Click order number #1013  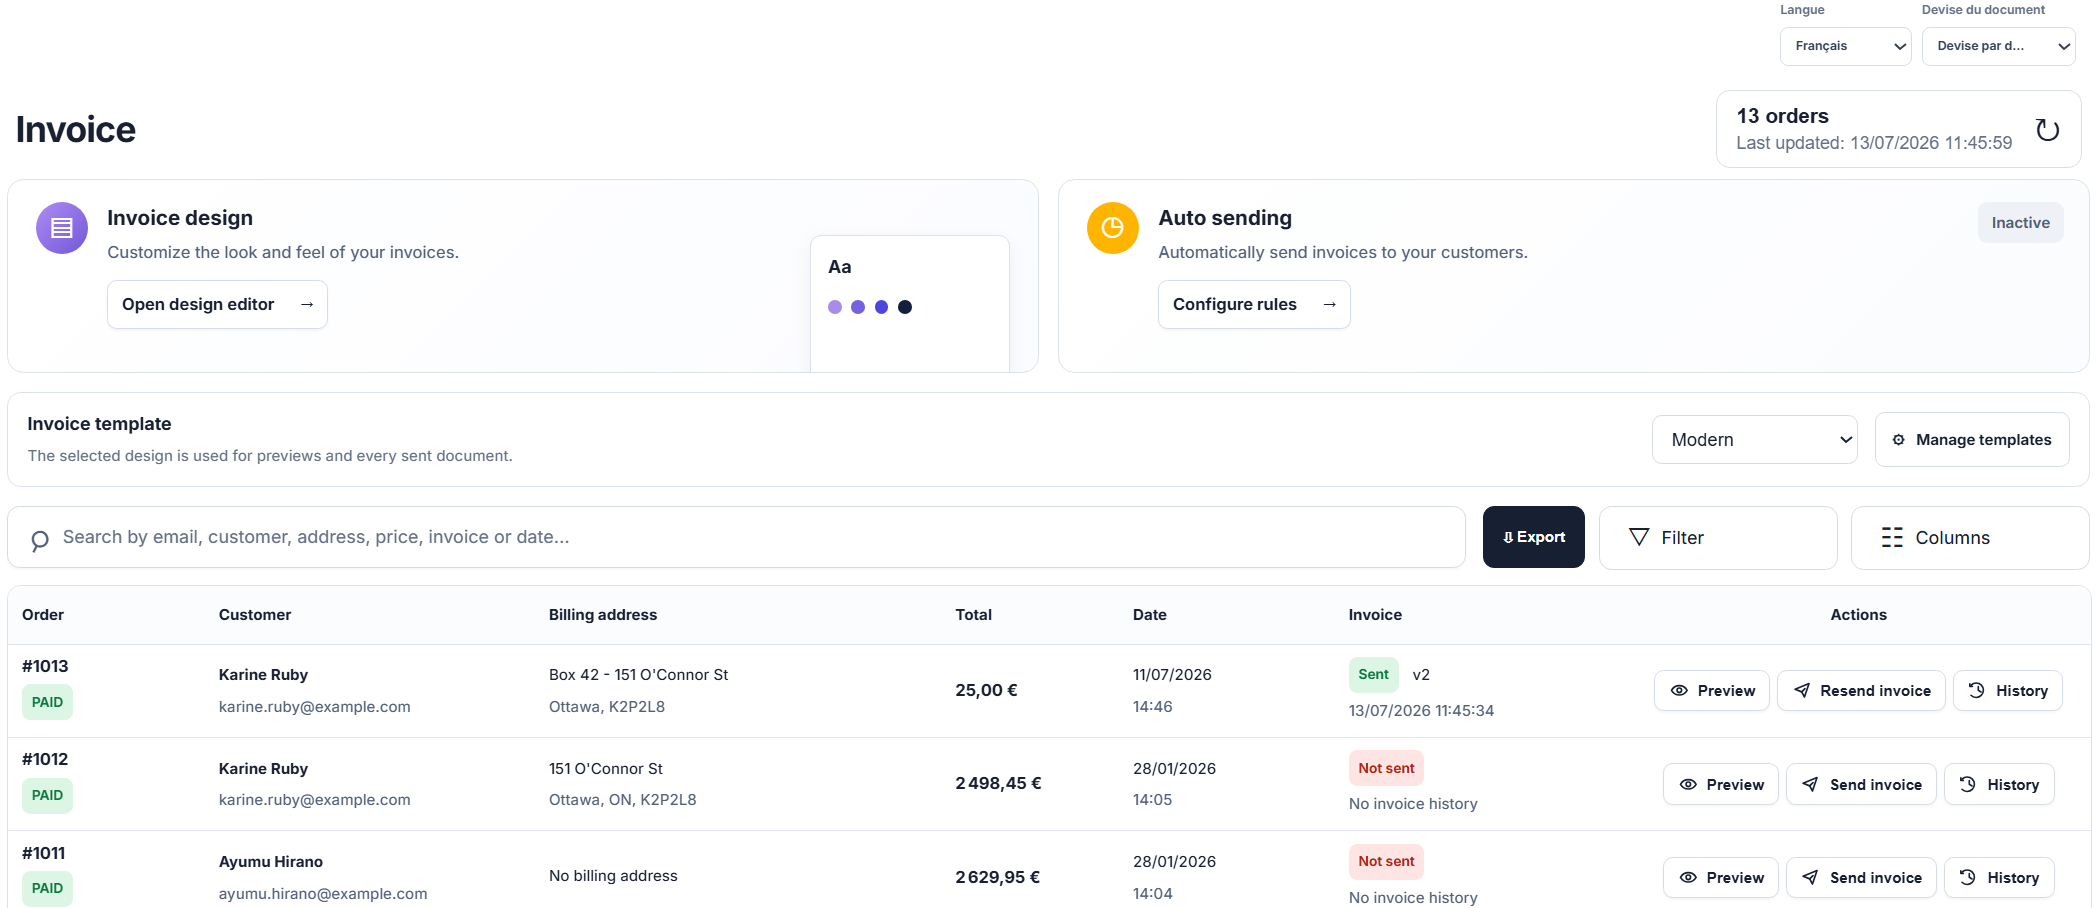(x=45, y=666)
